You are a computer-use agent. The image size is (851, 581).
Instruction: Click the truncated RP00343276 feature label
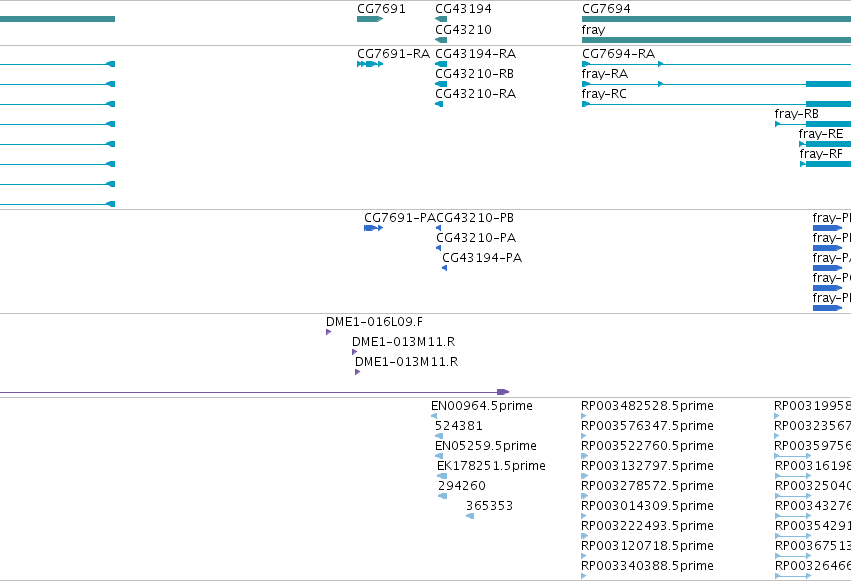point(813,506)
